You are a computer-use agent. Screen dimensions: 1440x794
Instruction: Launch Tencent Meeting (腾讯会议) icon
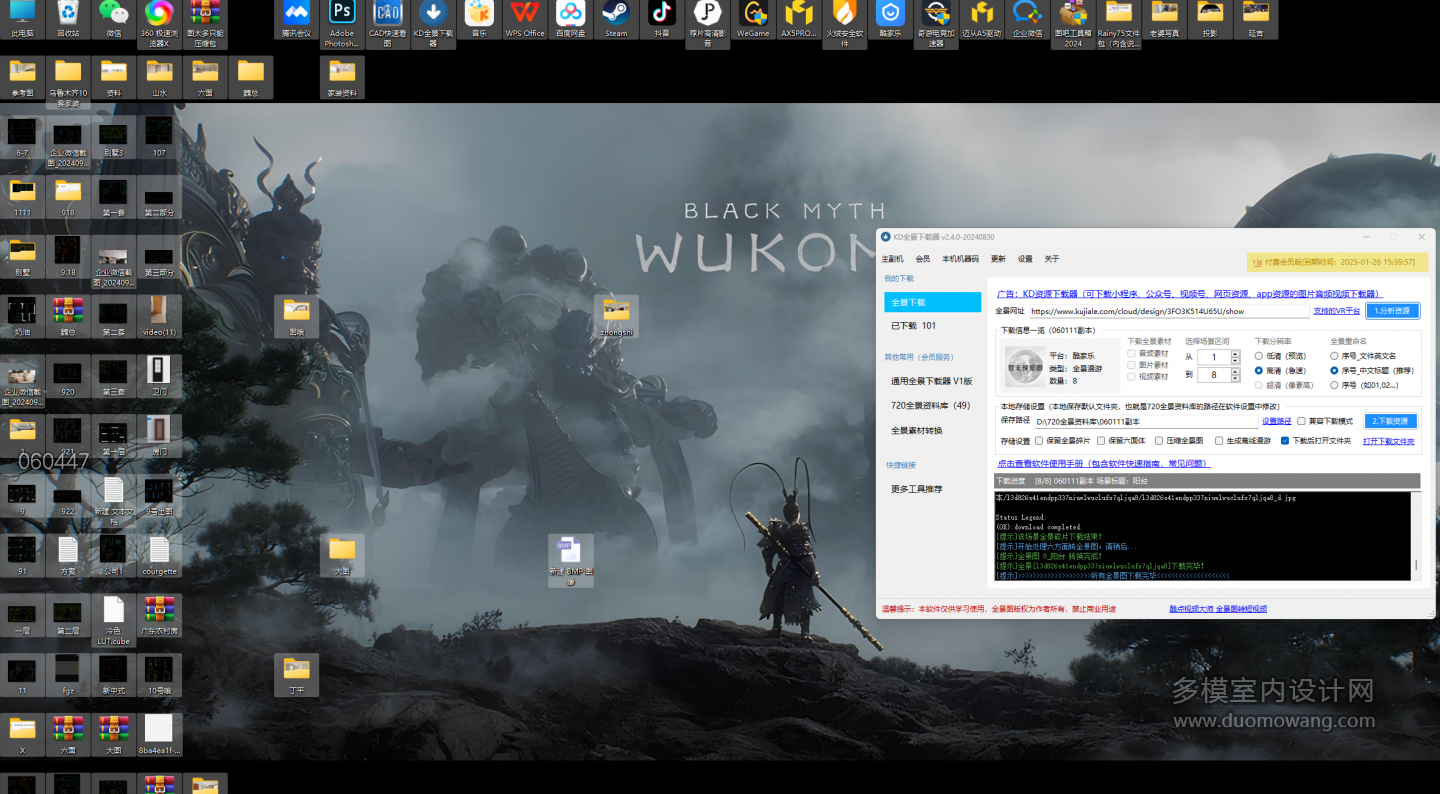(296, 14)
